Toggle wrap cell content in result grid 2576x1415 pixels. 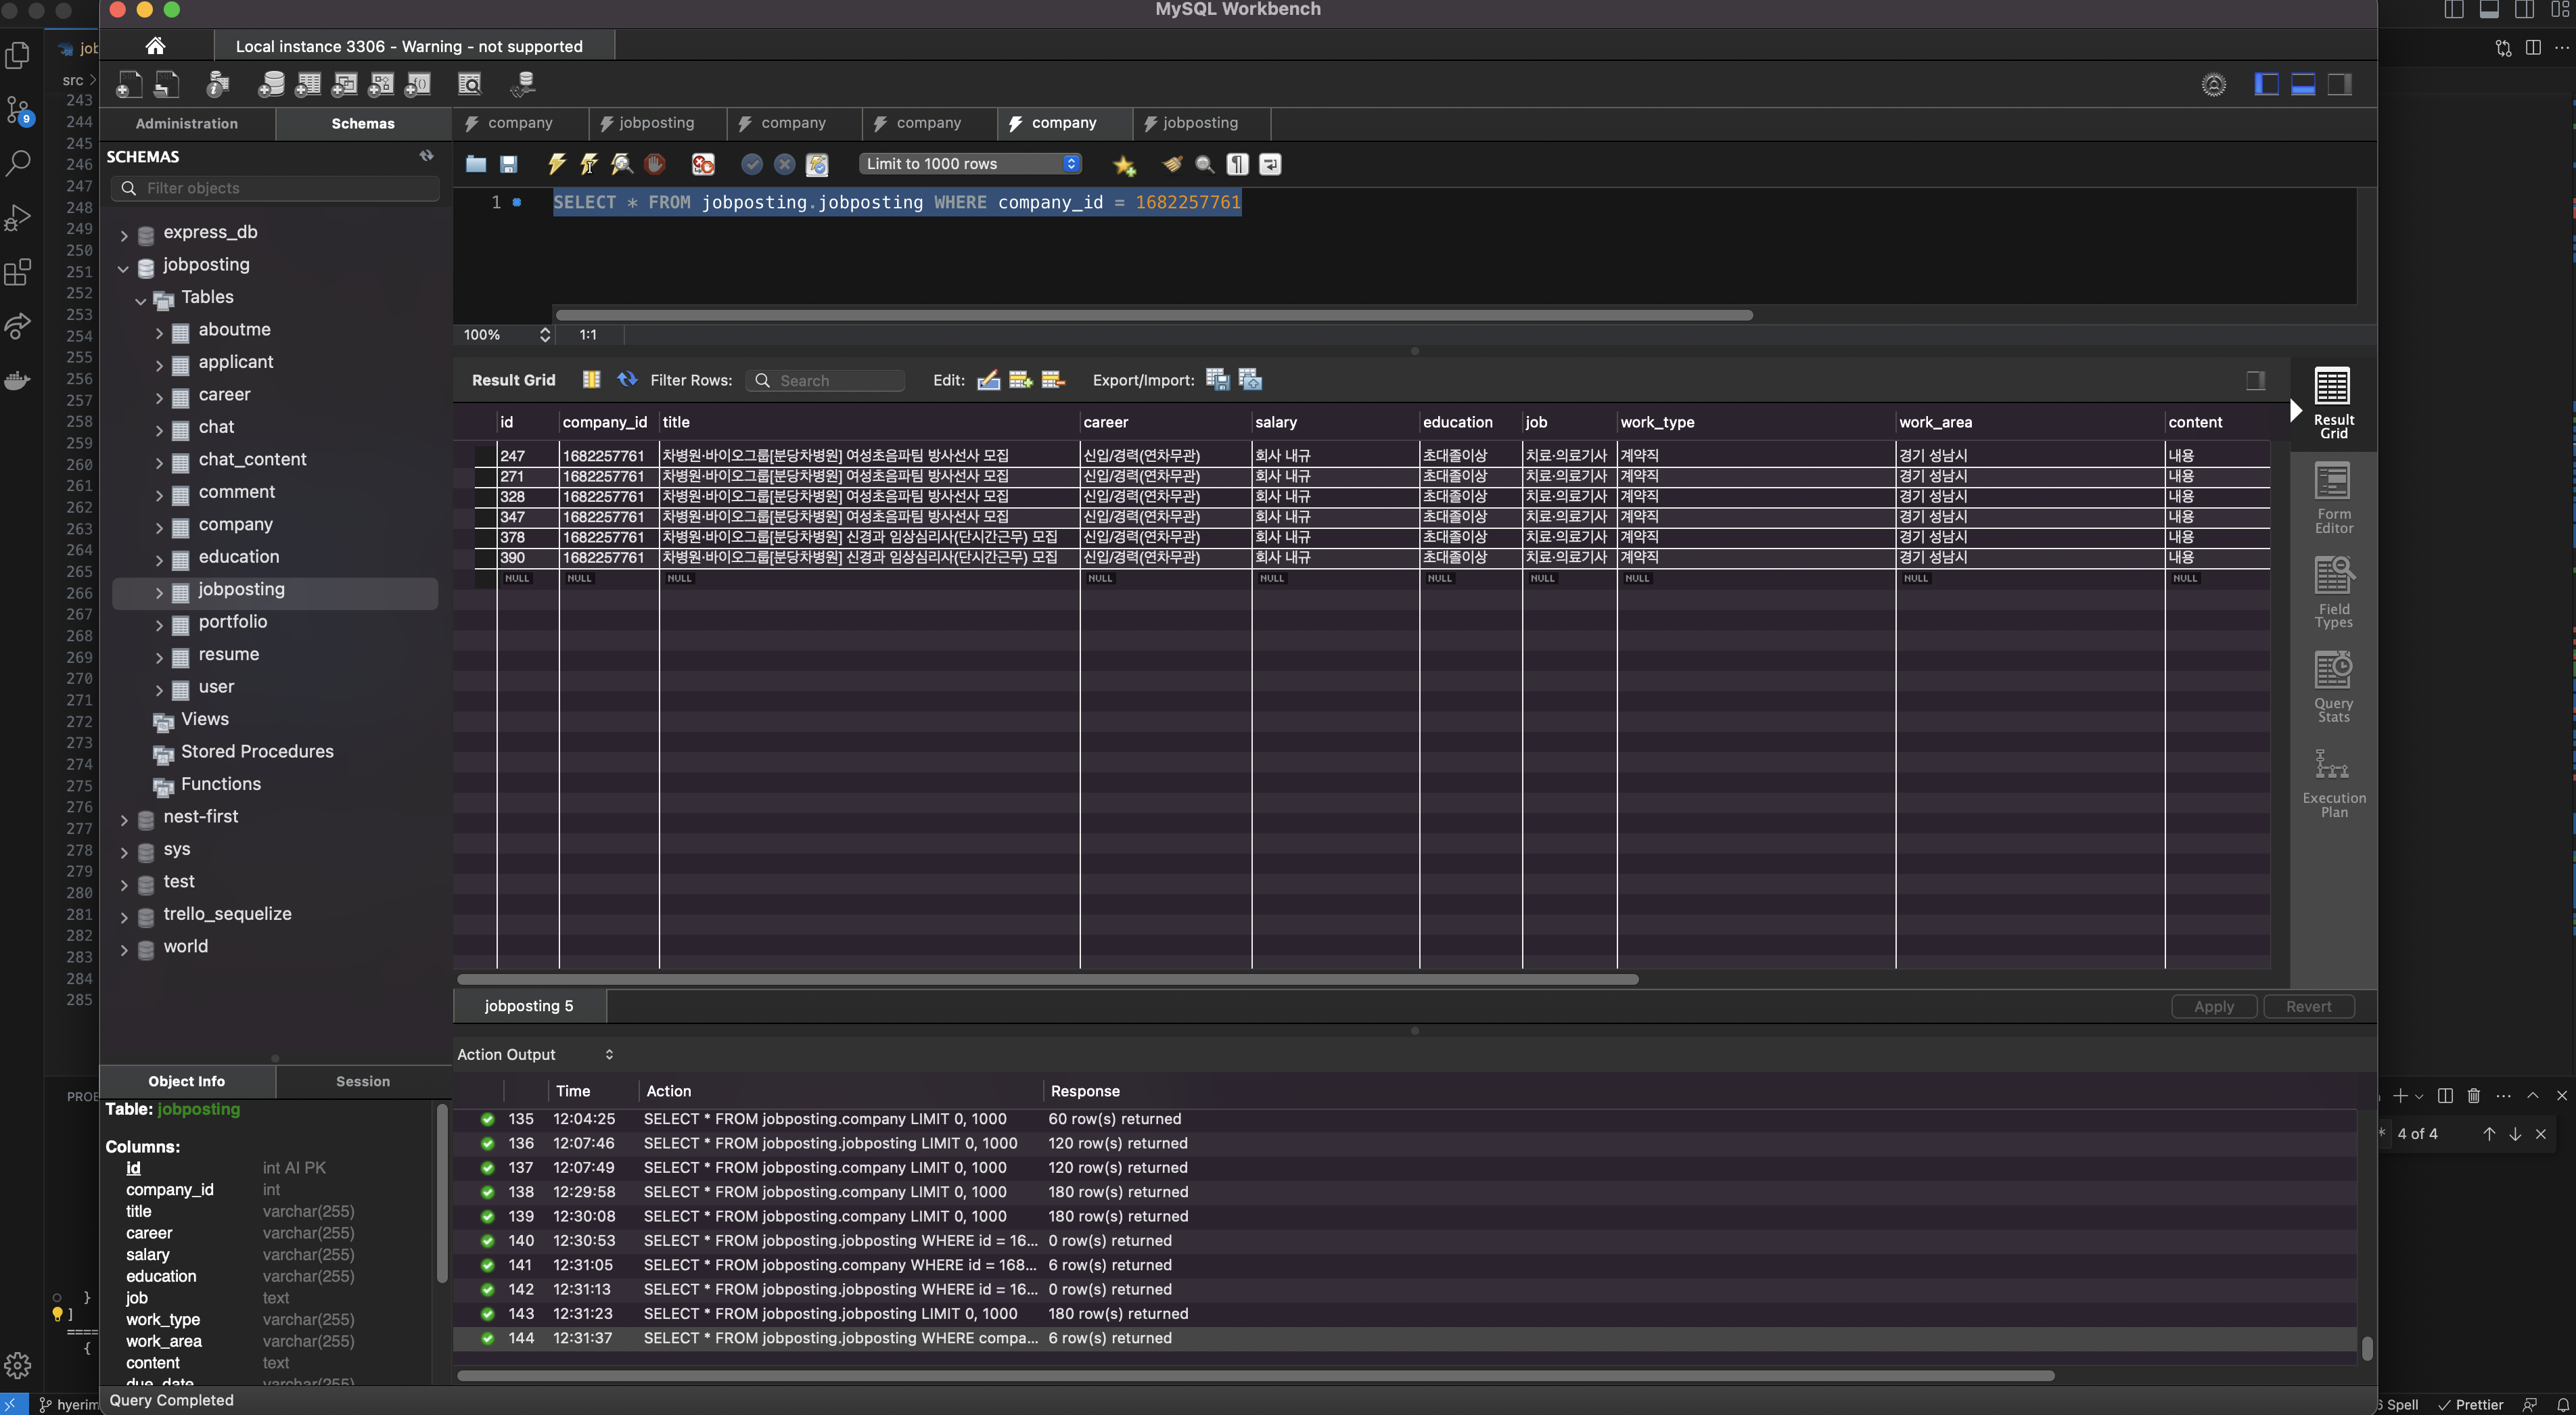coord(592,380)
